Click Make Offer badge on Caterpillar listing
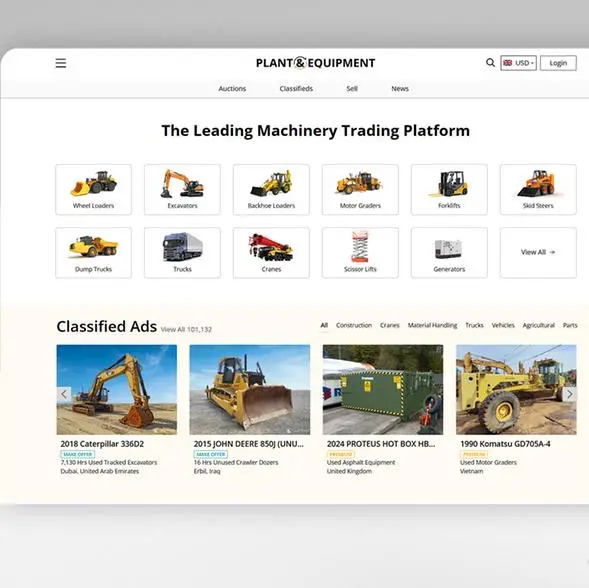The image size is (589, 588). click(x=78, y=454)
